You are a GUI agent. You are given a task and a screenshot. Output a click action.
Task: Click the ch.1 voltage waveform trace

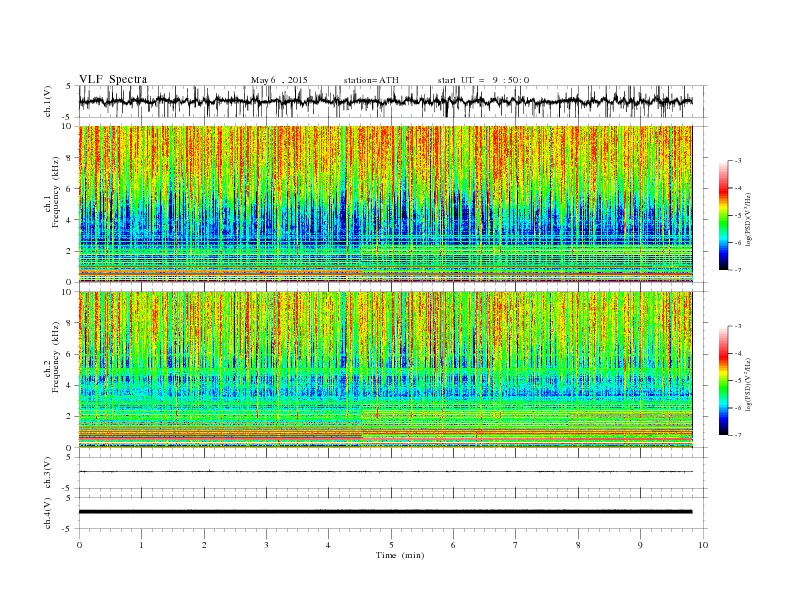point(385,101)
